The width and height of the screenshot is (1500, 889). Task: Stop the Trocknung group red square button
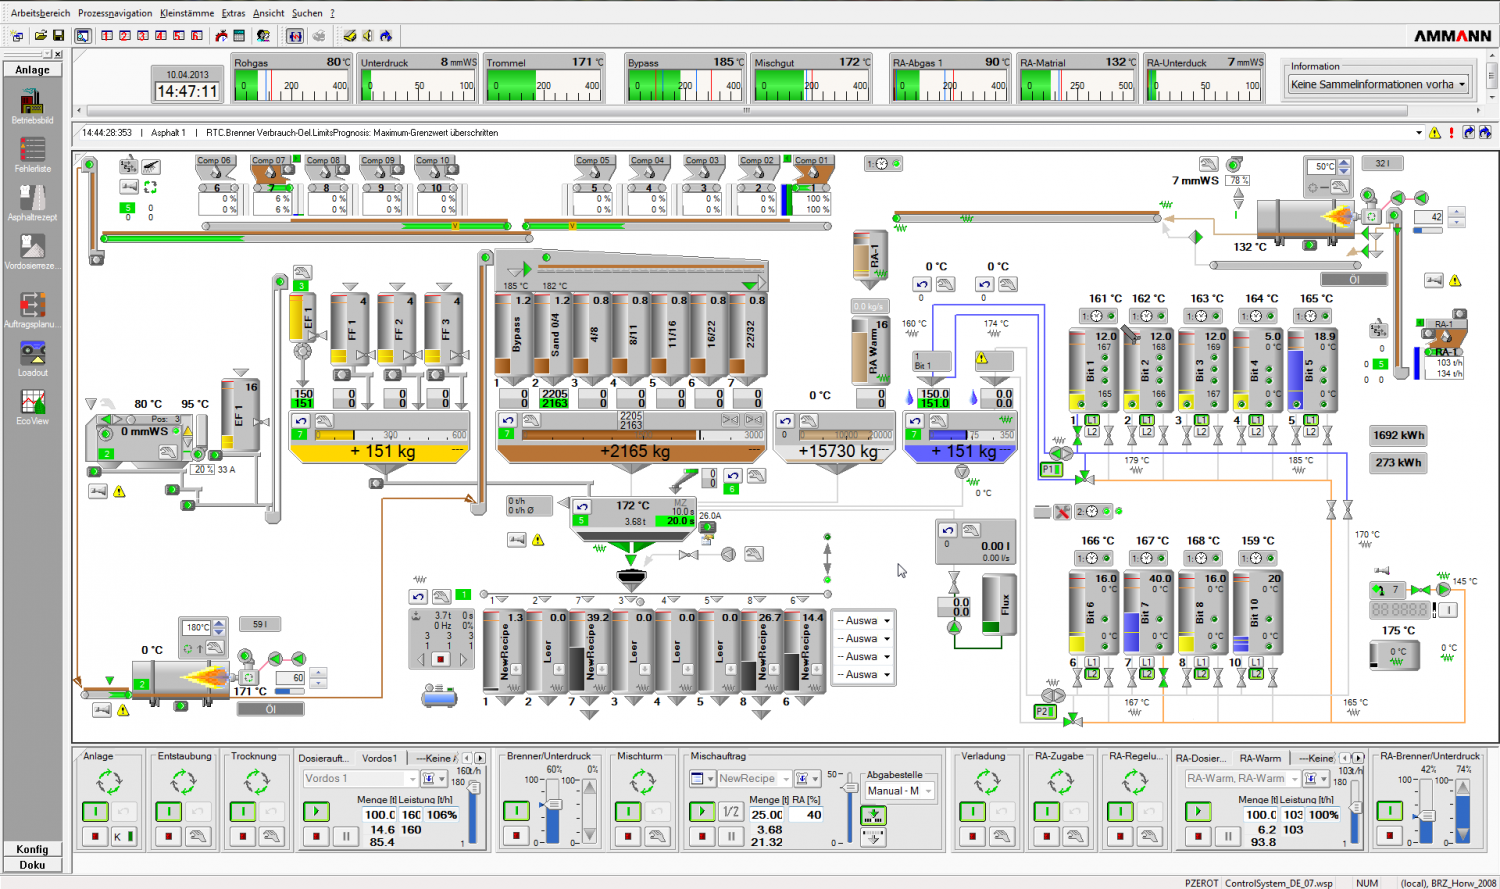pyautogui.click(x=243, y=836)
